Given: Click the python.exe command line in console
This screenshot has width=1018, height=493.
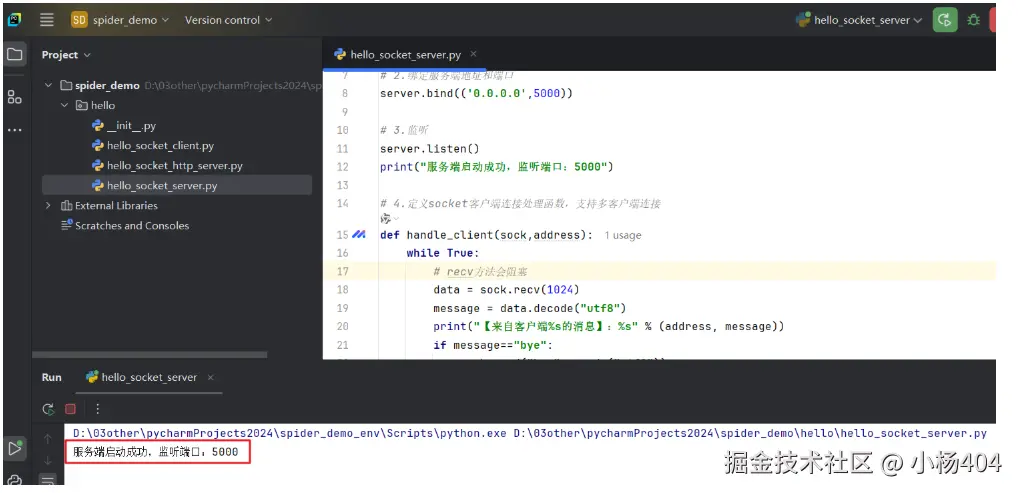Looking at the screenshot, I should coord(529,433).
